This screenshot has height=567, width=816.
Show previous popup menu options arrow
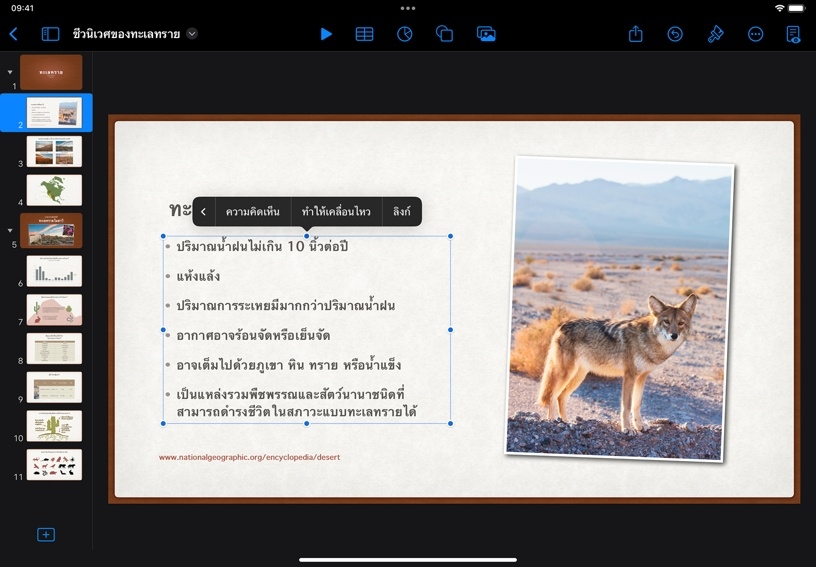pyautogui.click(x=203, y=212)
